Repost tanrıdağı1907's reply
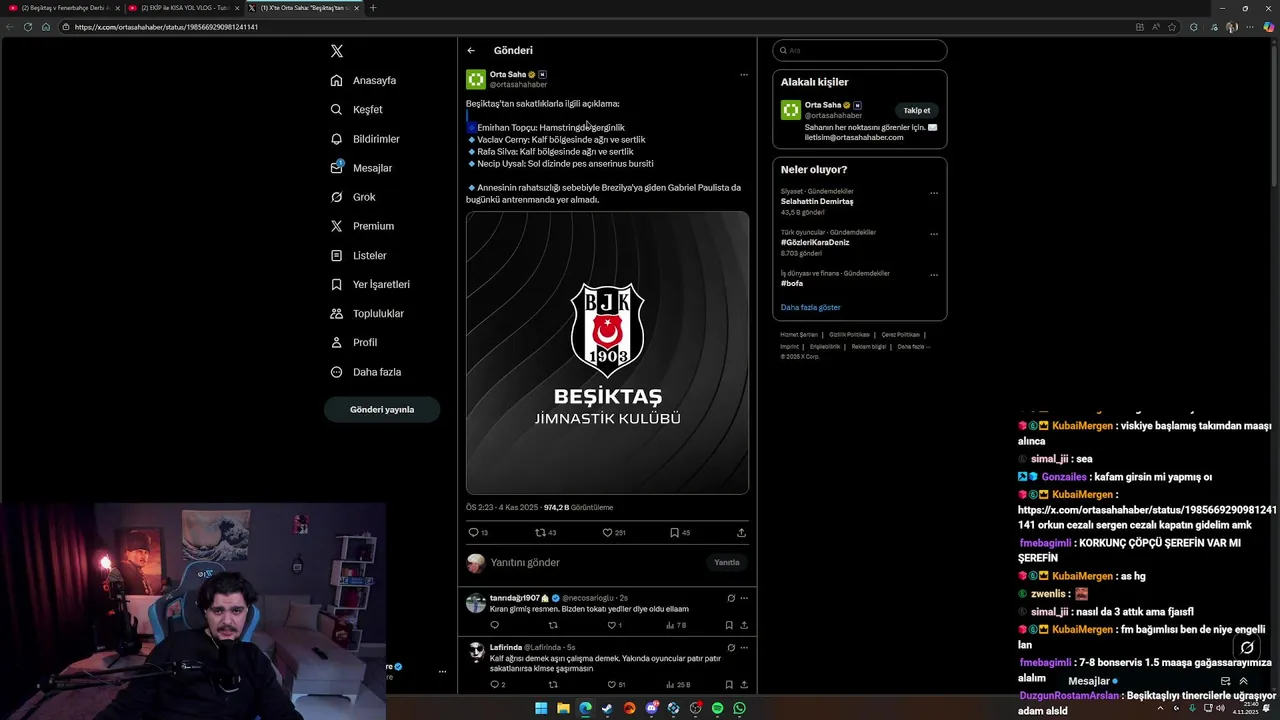The width and height of the screenshot is (1280, 720). click(x=553, y=625)
